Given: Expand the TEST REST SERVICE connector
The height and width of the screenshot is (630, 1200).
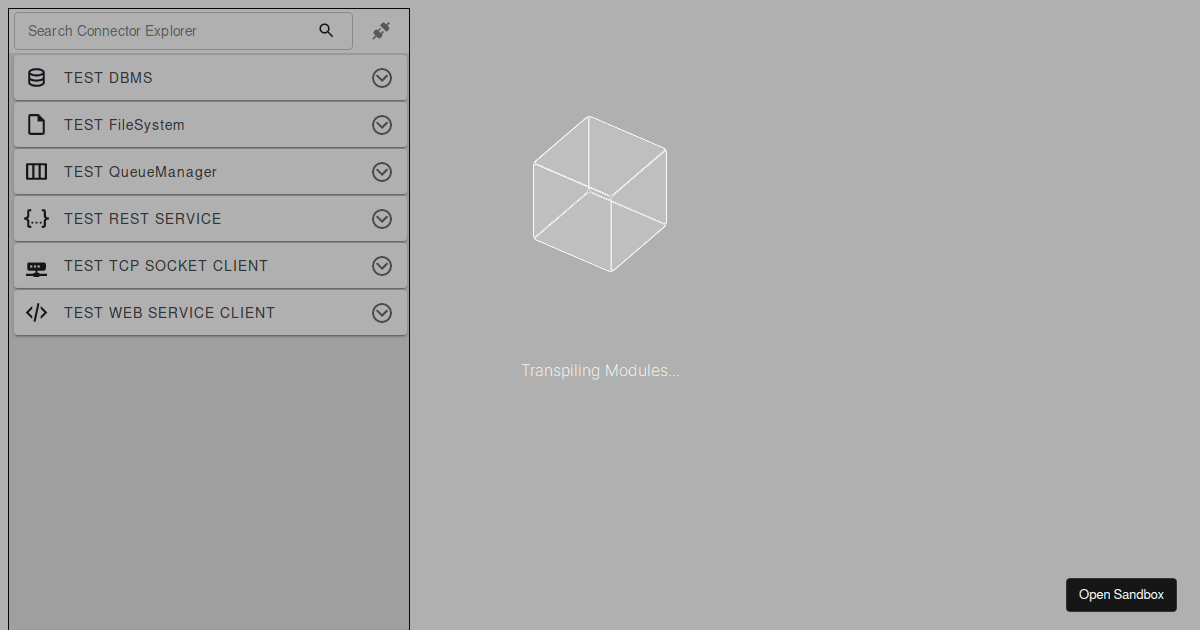Looking at the screenshot, I should tap(382, 218).
